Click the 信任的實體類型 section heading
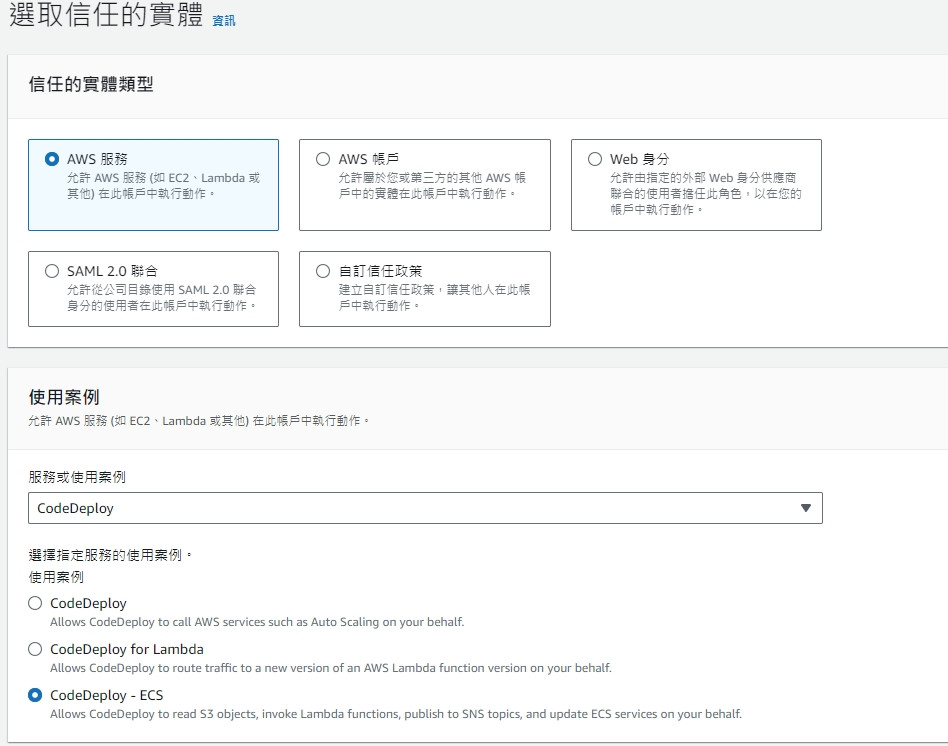This screenshot has width=948, height=746. pos(91,84)
